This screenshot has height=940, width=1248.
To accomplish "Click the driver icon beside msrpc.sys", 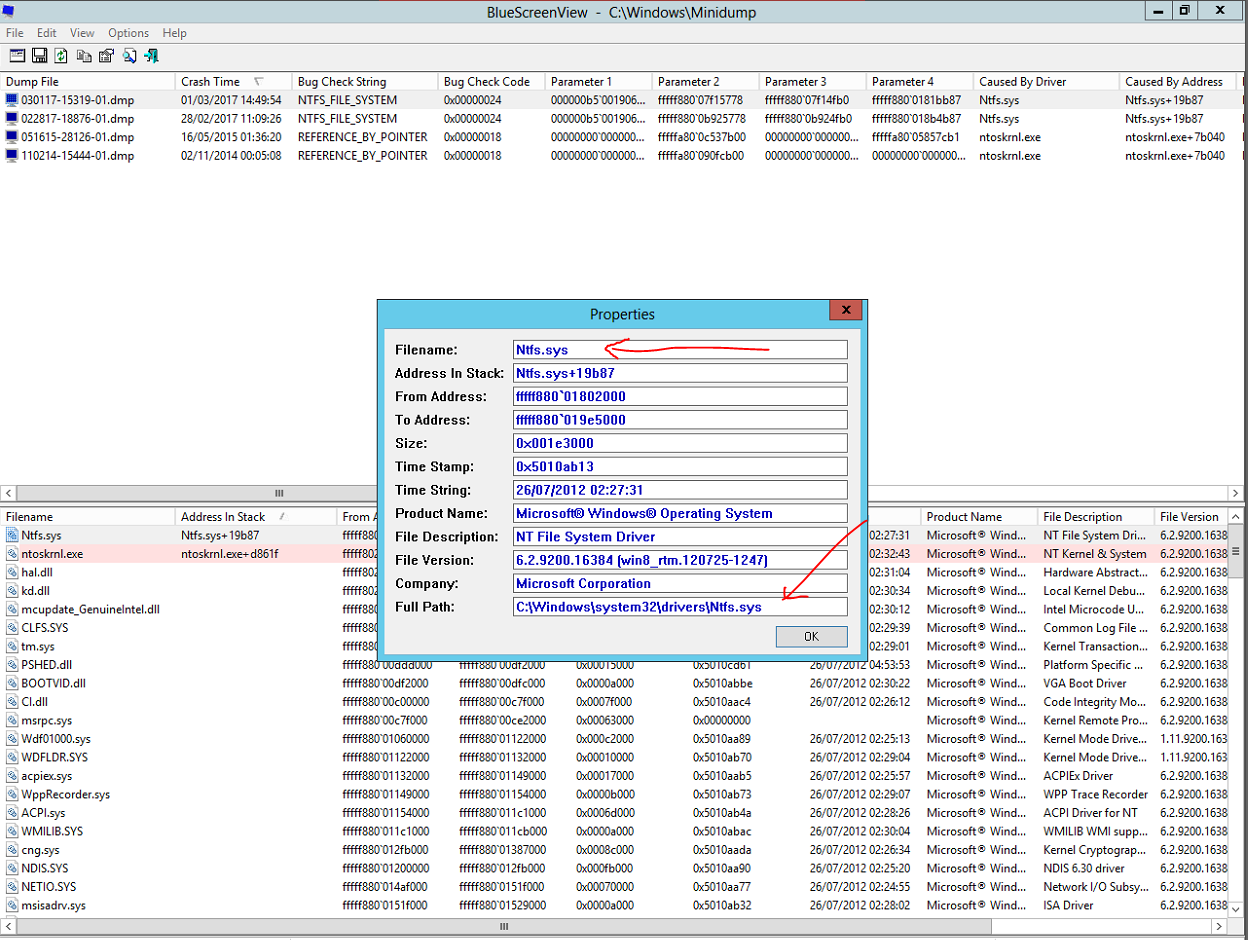I will [12, 720].
